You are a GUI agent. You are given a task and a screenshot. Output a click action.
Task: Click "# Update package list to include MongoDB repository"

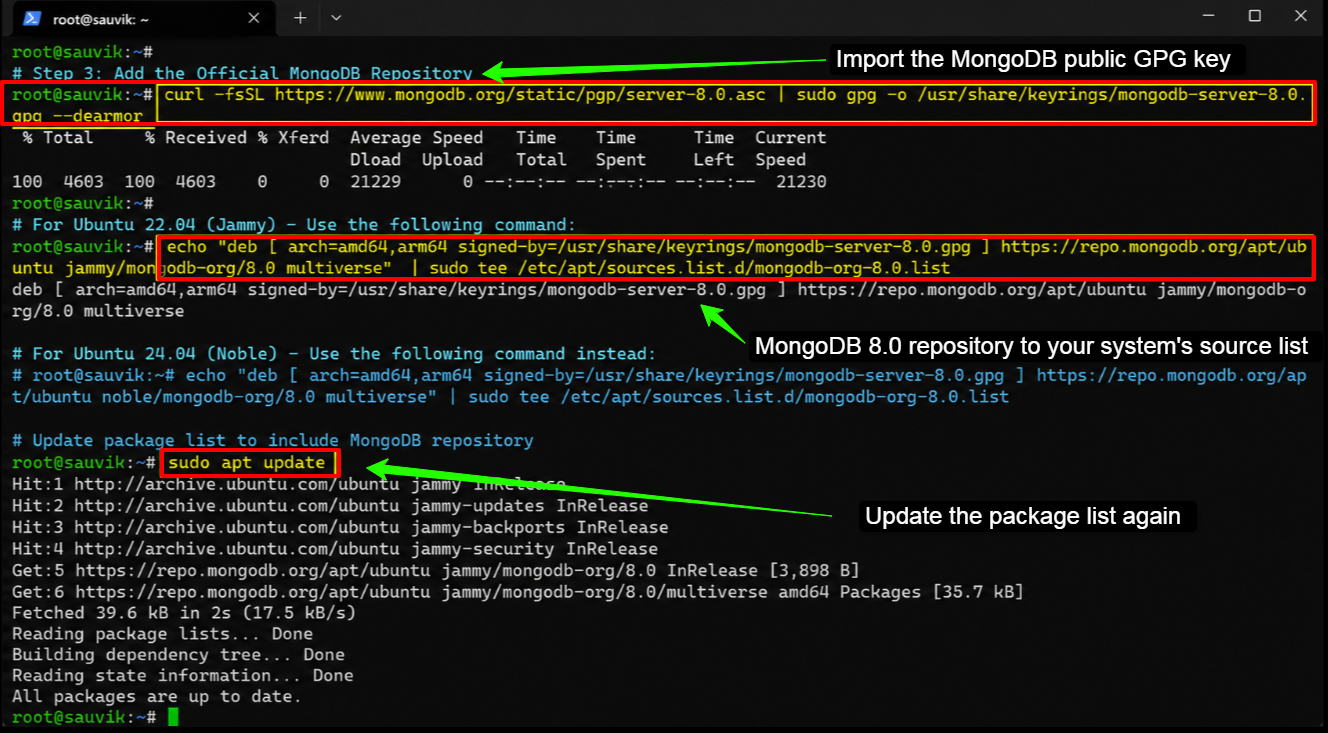[272, 440]
